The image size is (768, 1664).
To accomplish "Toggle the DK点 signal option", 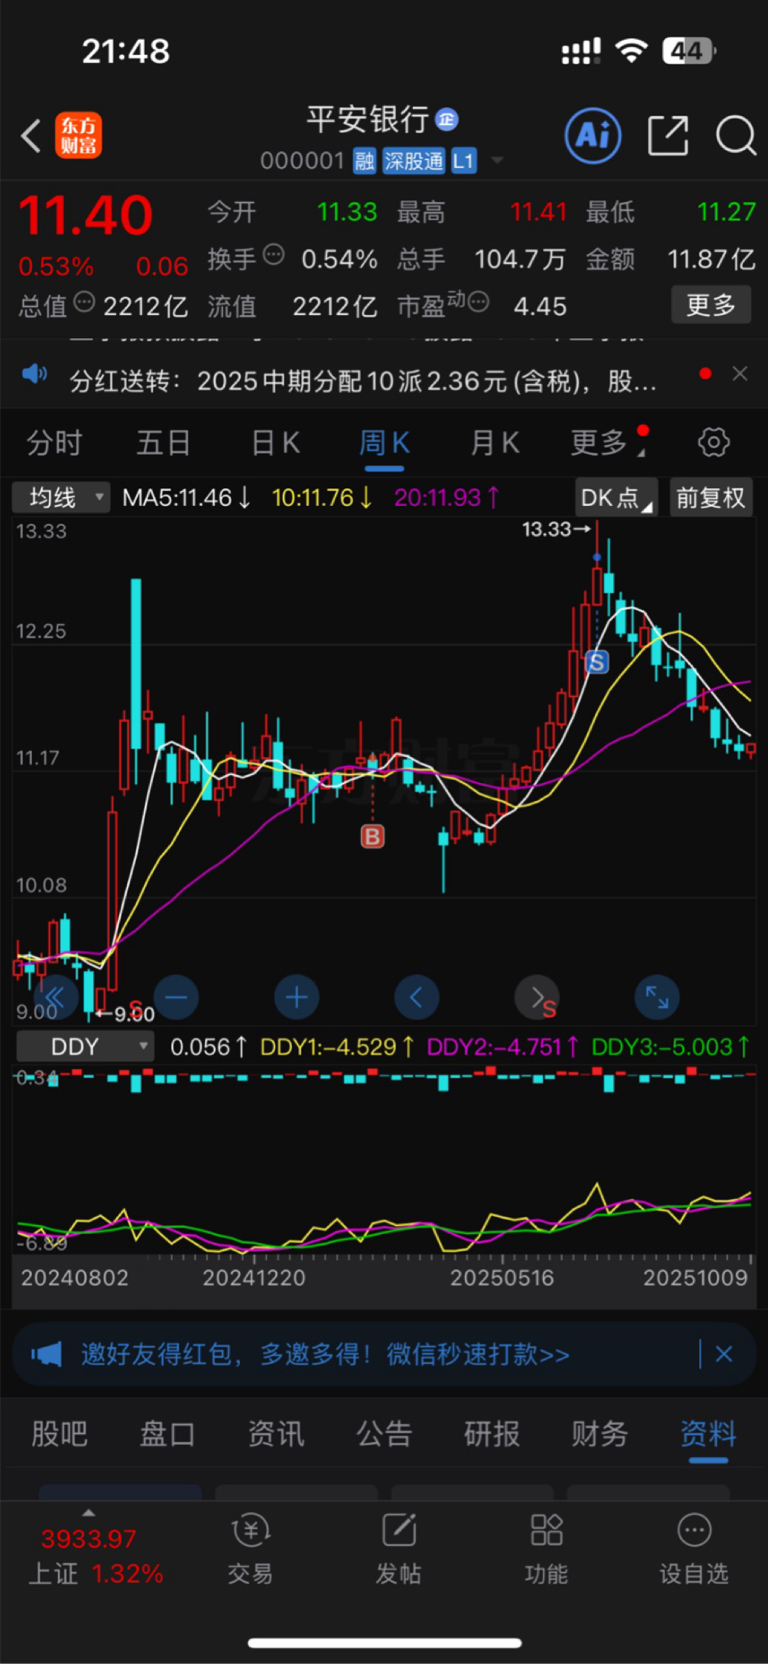I will coord(616,498).
